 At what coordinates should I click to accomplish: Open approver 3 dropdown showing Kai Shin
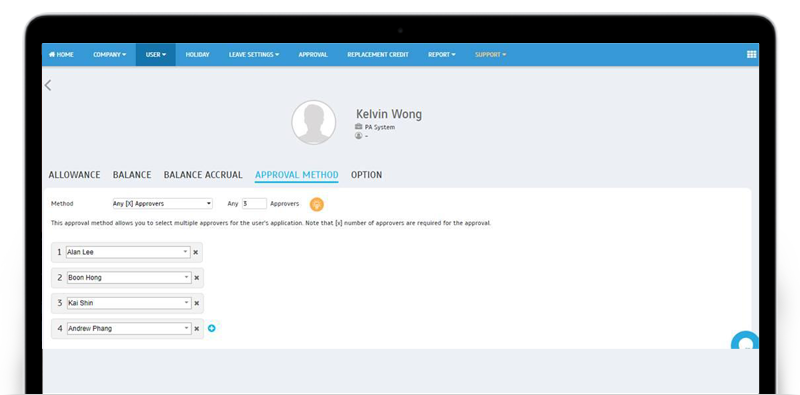pyautogui.click(x=129, y=303)
